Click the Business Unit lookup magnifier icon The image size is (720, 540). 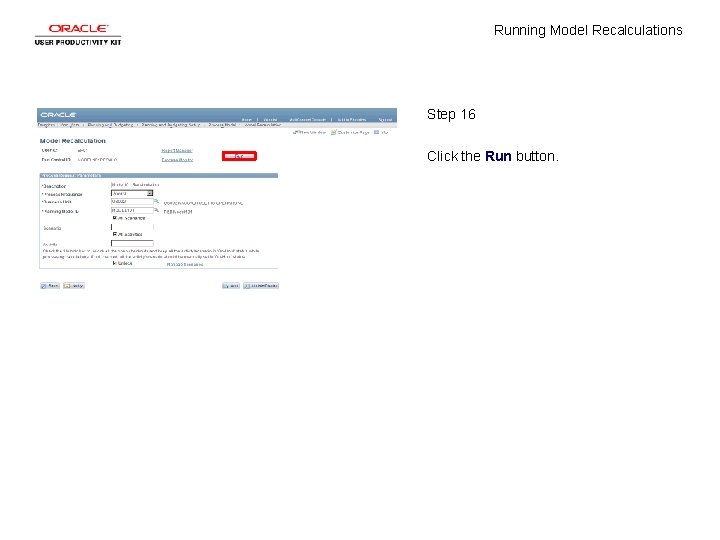(x=157, y=202)
